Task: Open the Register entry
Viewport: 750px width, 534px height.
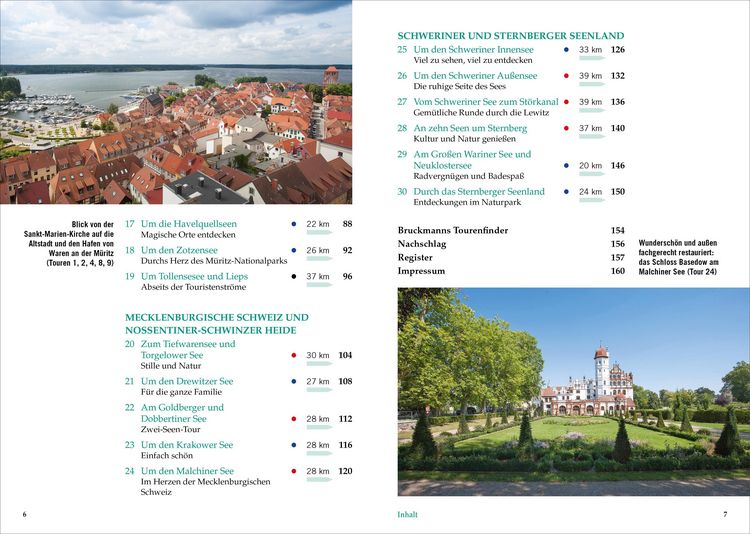Action: (415, 257)
